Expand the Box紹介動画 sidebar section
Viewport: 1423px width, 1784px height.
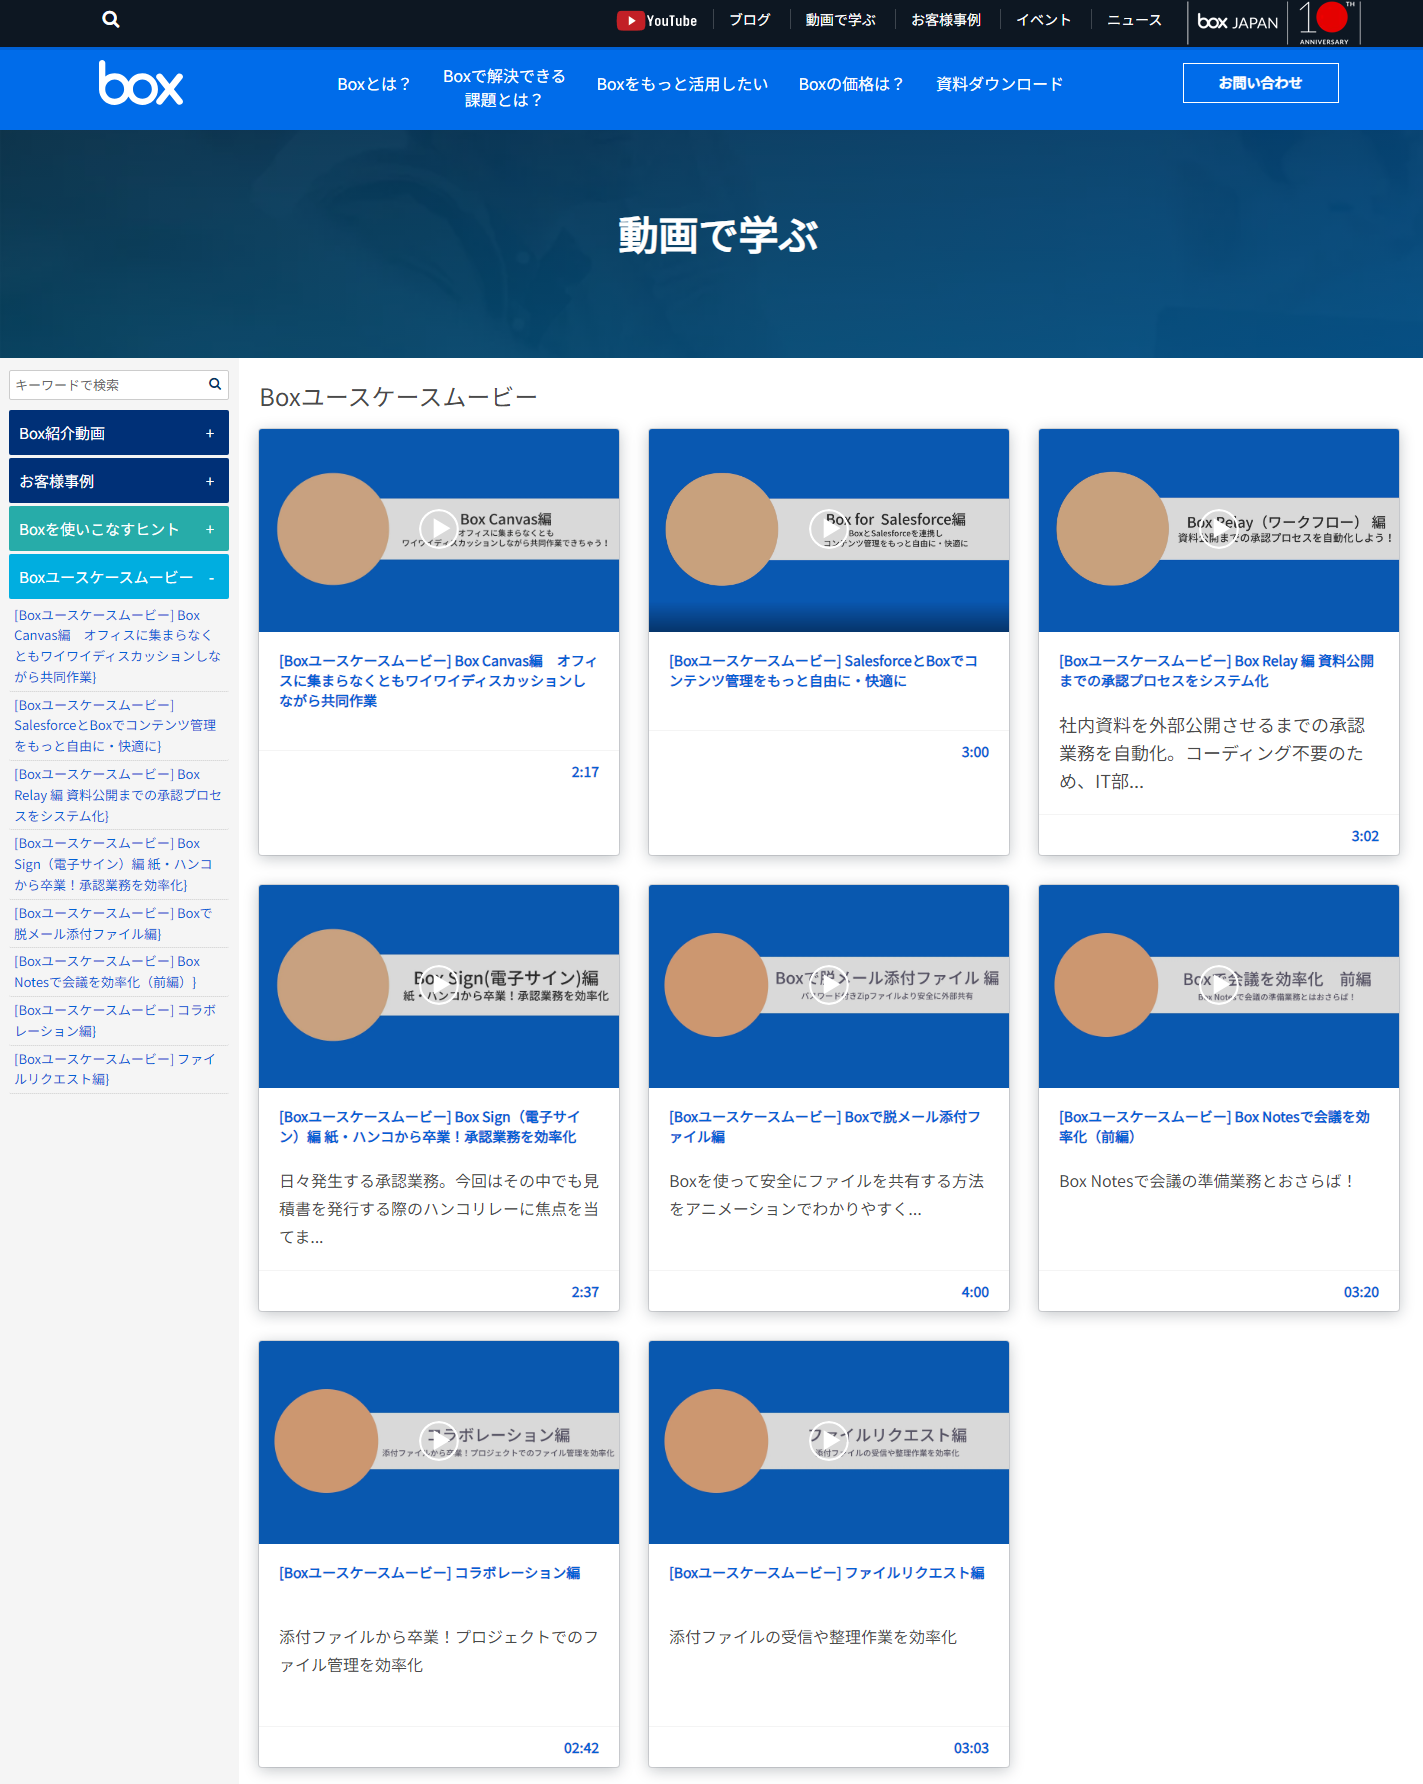point(119,433)
